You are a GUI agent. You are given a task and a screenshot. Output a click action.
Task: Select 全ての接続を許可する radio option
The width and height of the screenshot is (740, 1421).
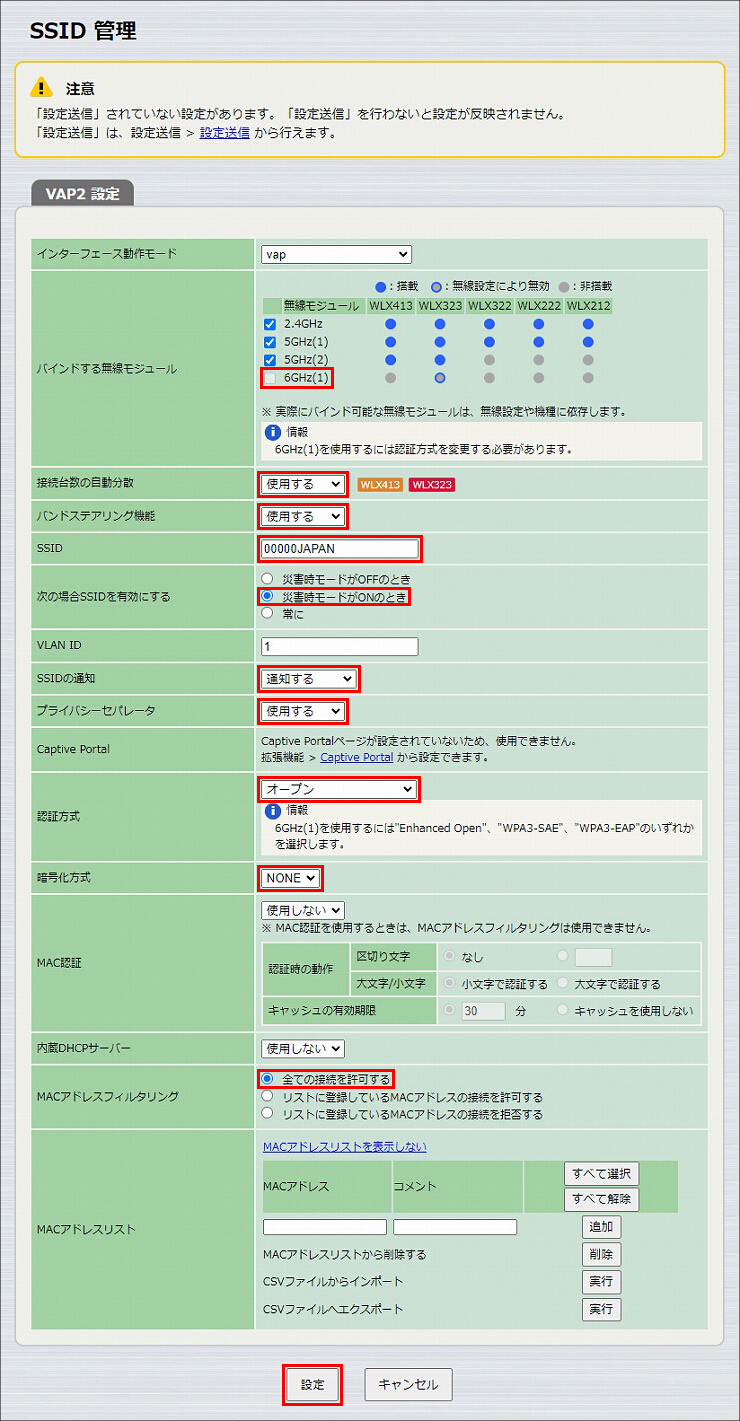267,1079
